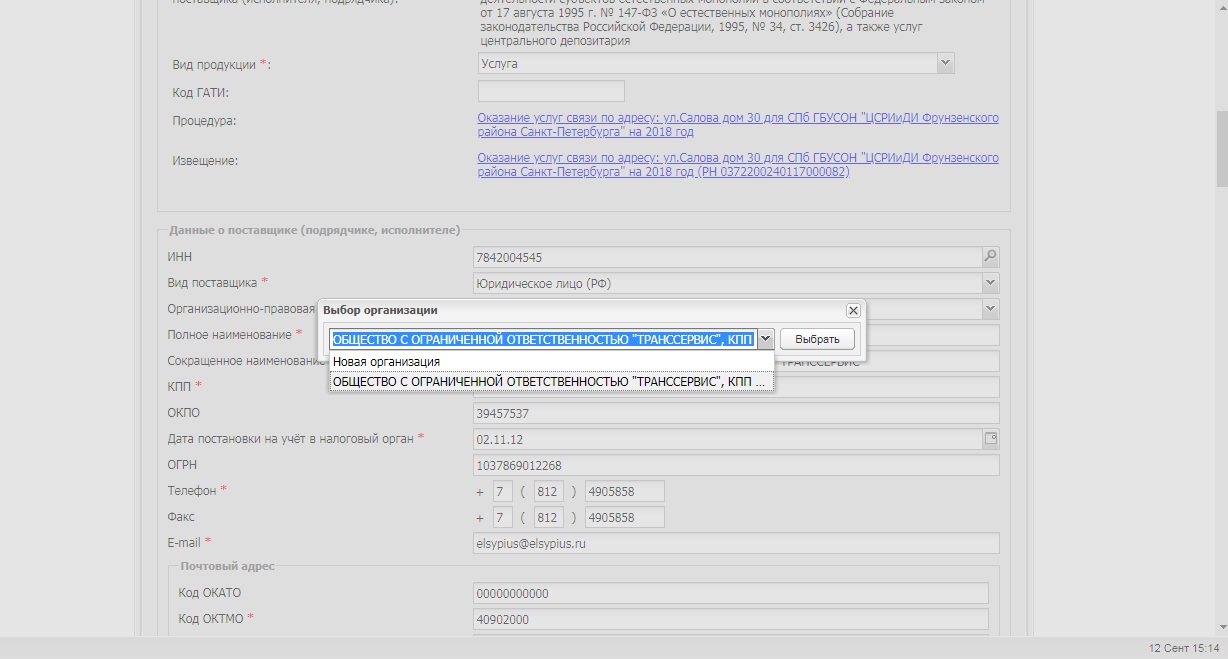Viewport: 1228px width, 659px height.
Task: Click the E-mail field elsypius@elsypius.ru
Action: (736, 543)
